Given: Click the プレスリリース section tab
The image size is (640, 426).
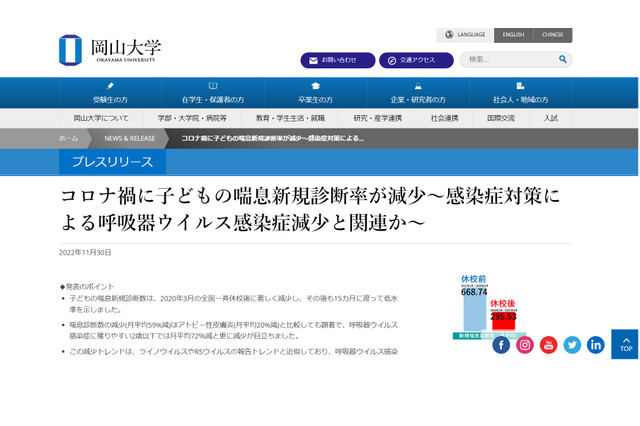Looking at the screenshot, I should coord(112,162).
